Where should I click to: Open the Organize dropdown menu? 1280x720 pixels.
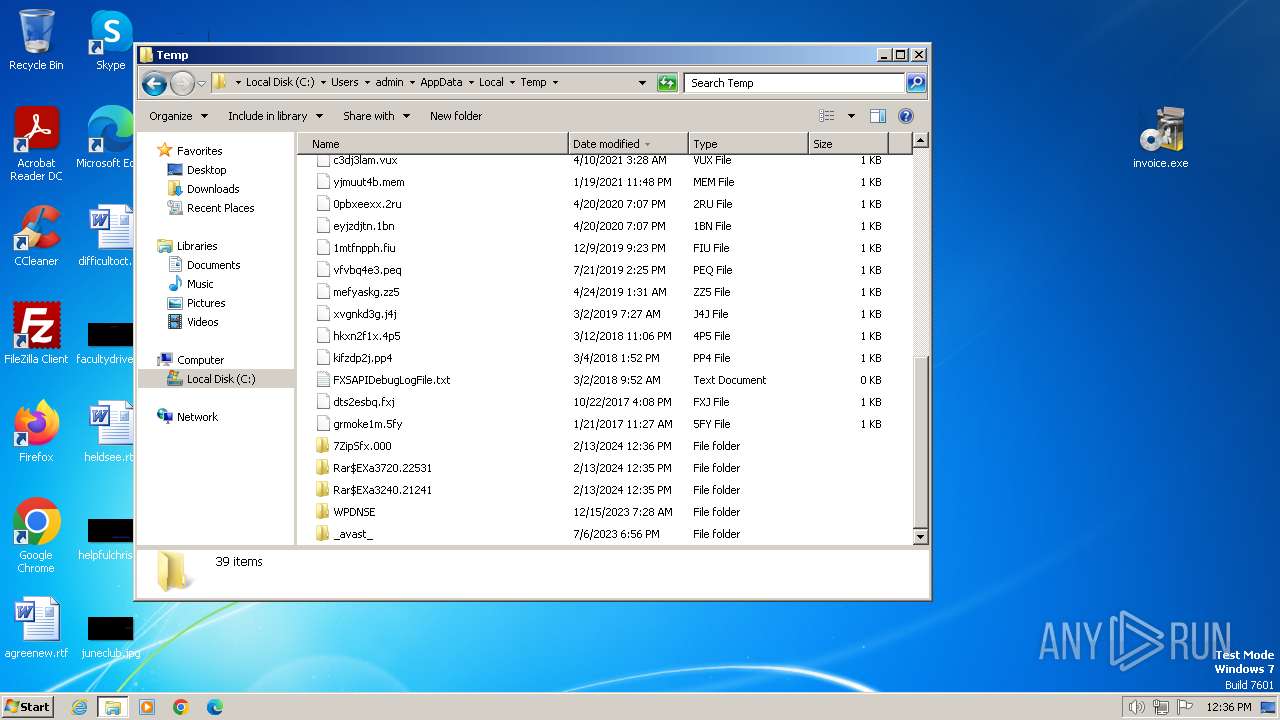[x=178, y=116]
